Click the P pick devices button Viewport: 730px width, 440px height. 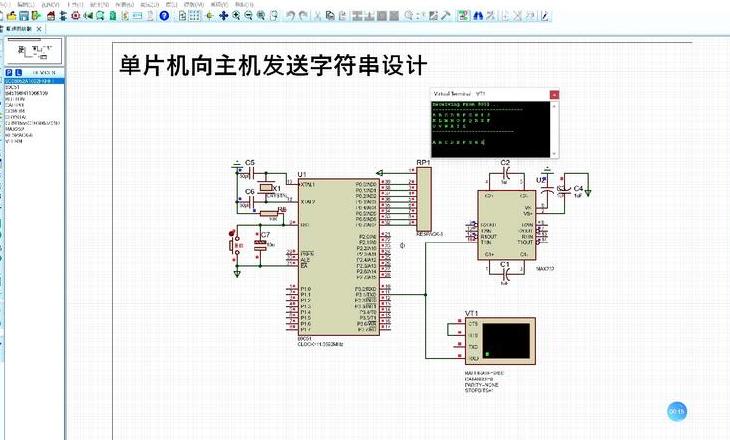(9, 73)
